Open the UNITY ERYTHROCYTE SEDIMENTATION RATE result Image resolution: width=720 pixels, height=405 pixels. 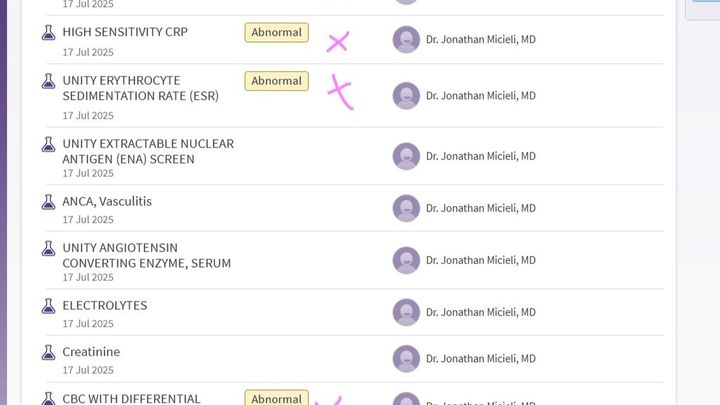[x=140, y=88]
